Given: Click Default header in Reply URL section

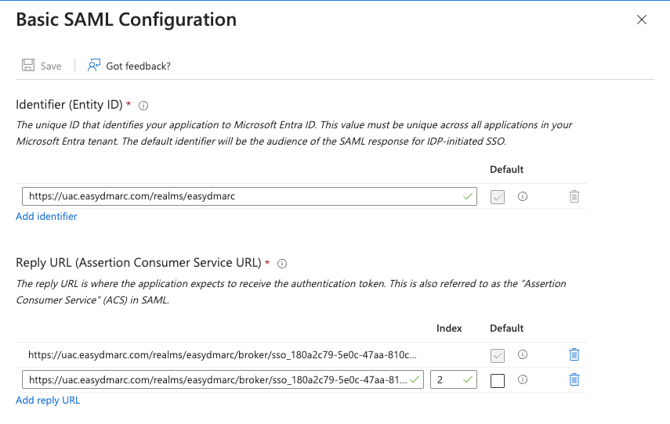Looking at the screenshot, I should tap(506, 328).
